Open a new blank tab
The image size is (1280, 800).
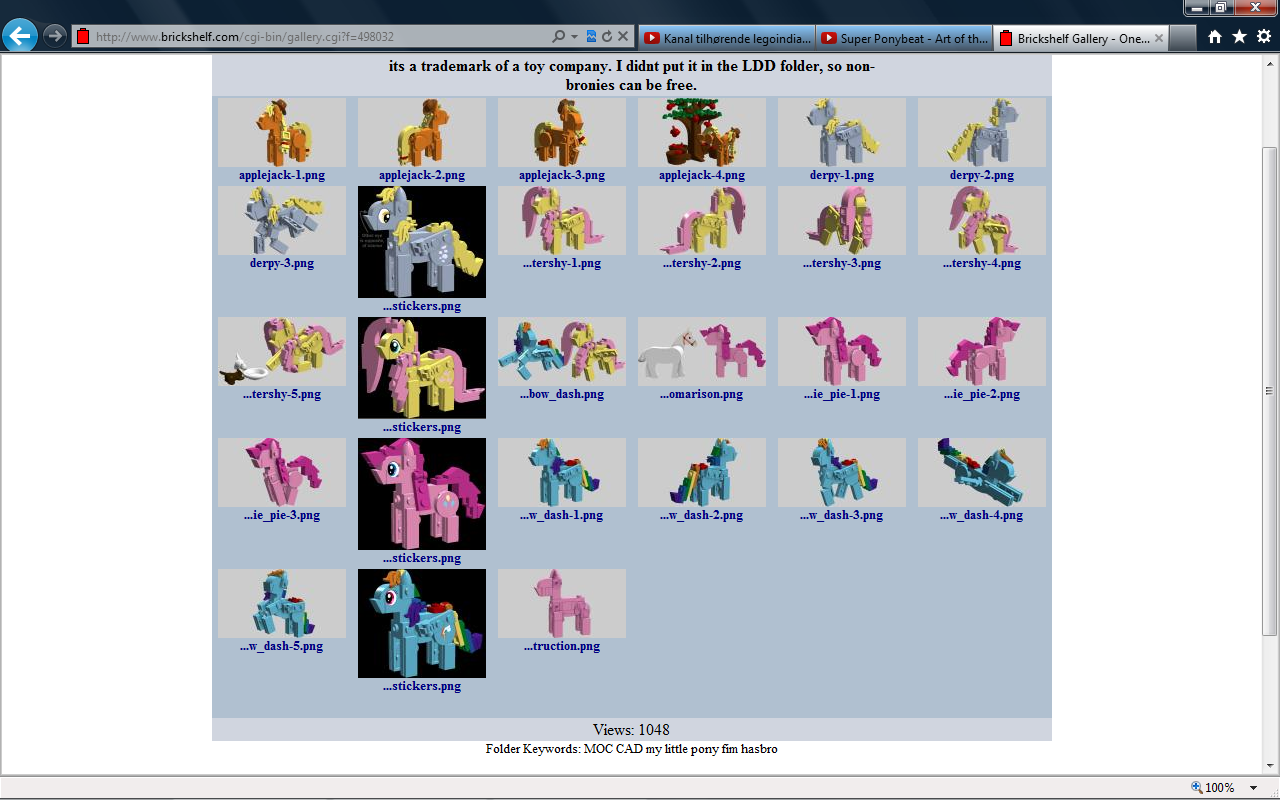click(x=1183, y=38)
